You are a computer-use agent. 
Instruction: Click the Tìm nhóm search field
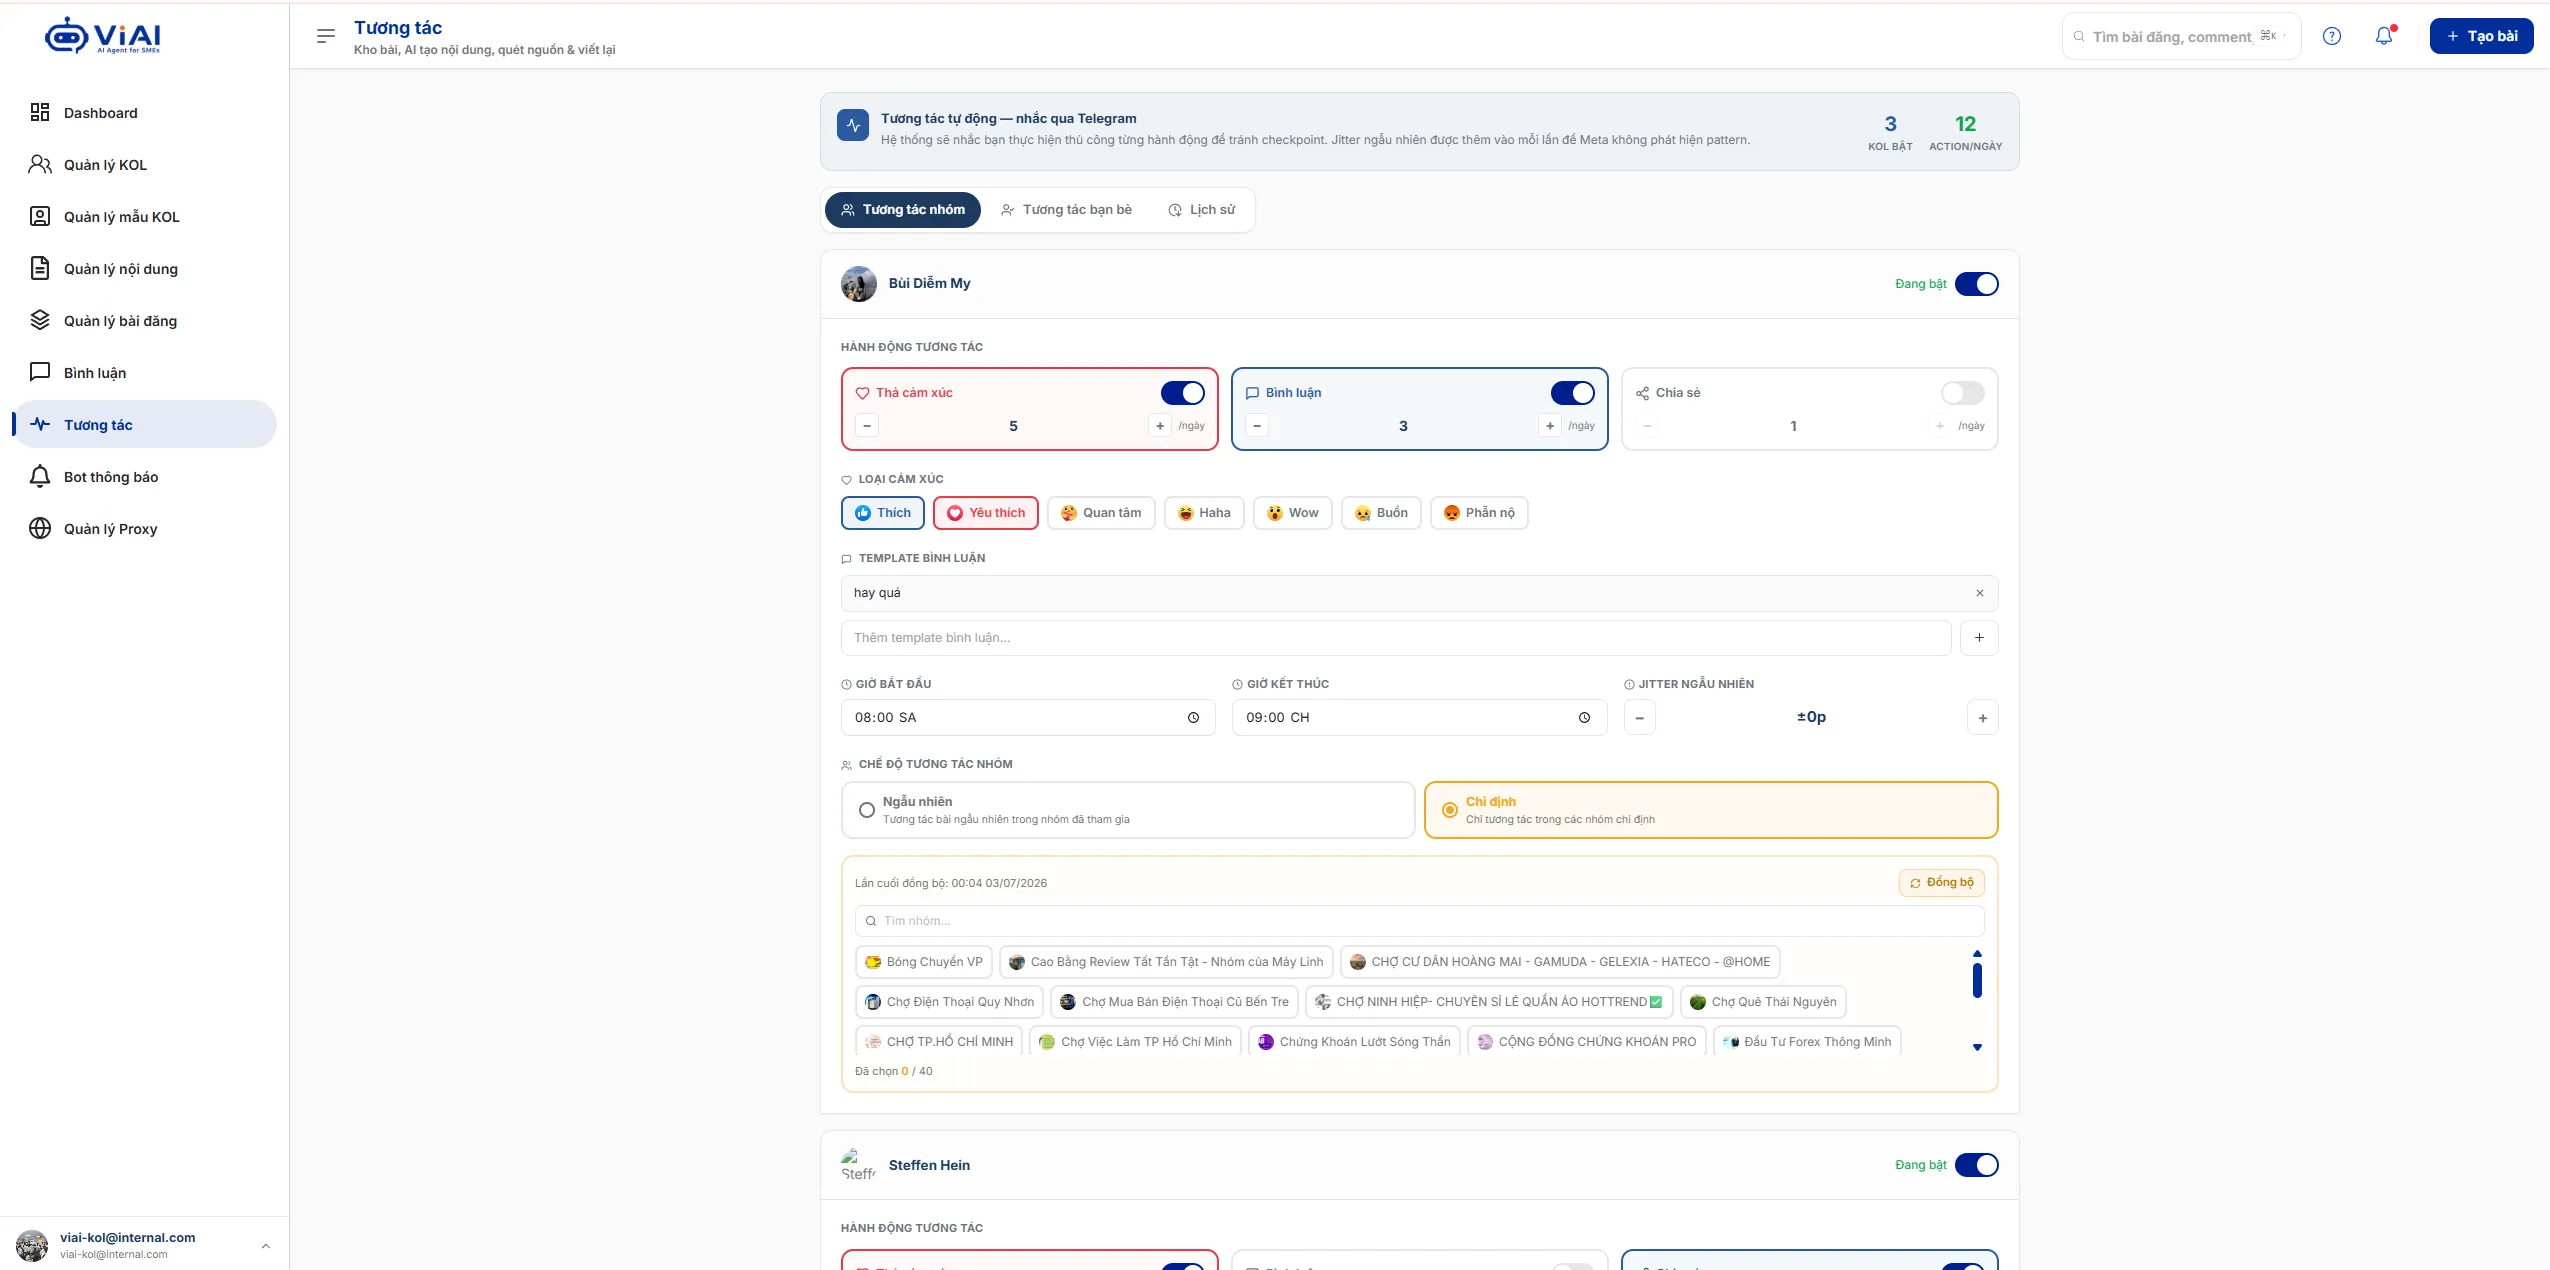click(x=1419, y=921)
